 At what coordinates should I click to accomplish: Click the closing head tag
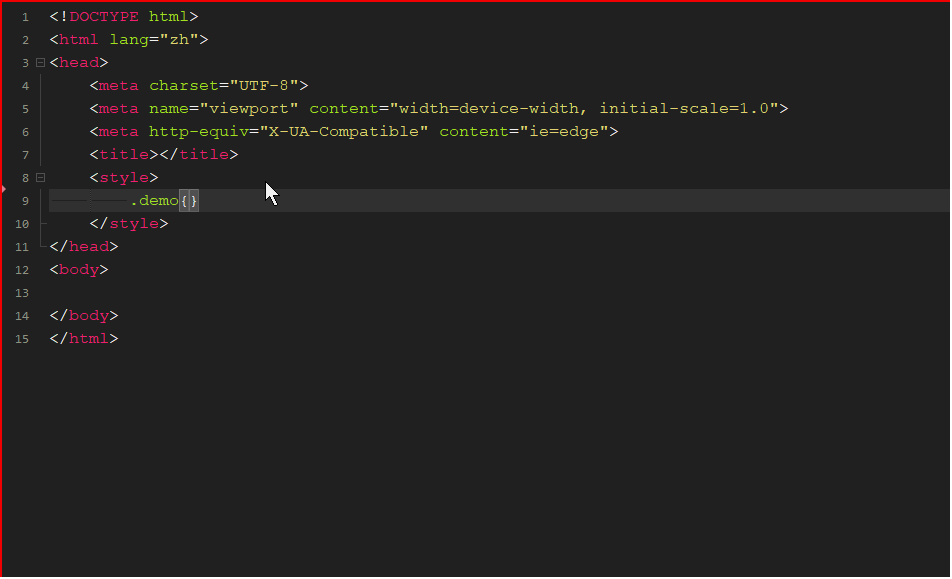click(84, 247)
